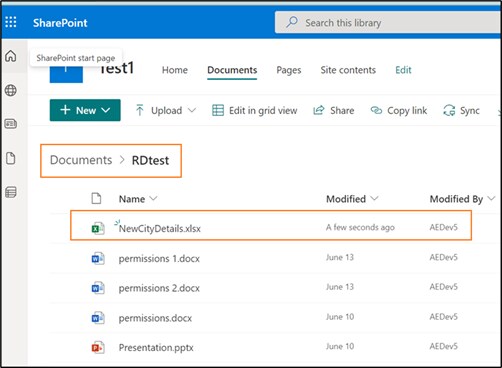
Task: Open My lists icon in left sidebar
Action: (x=11, y=192)
